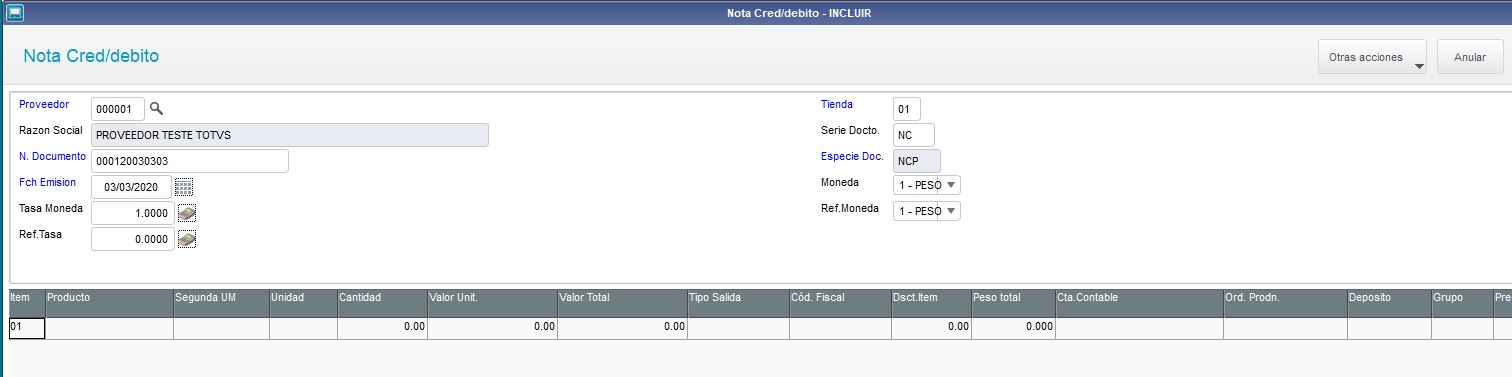Click the Peso total cell showing 0.000
This screenshot has width=1512, height=377.
coord(1013,327)
